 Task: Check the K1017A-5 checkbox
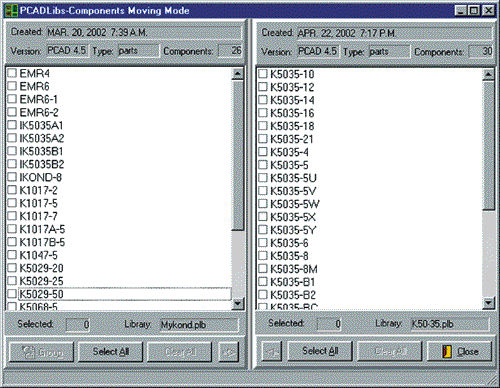pyautogui.click(x=12, y=229)
